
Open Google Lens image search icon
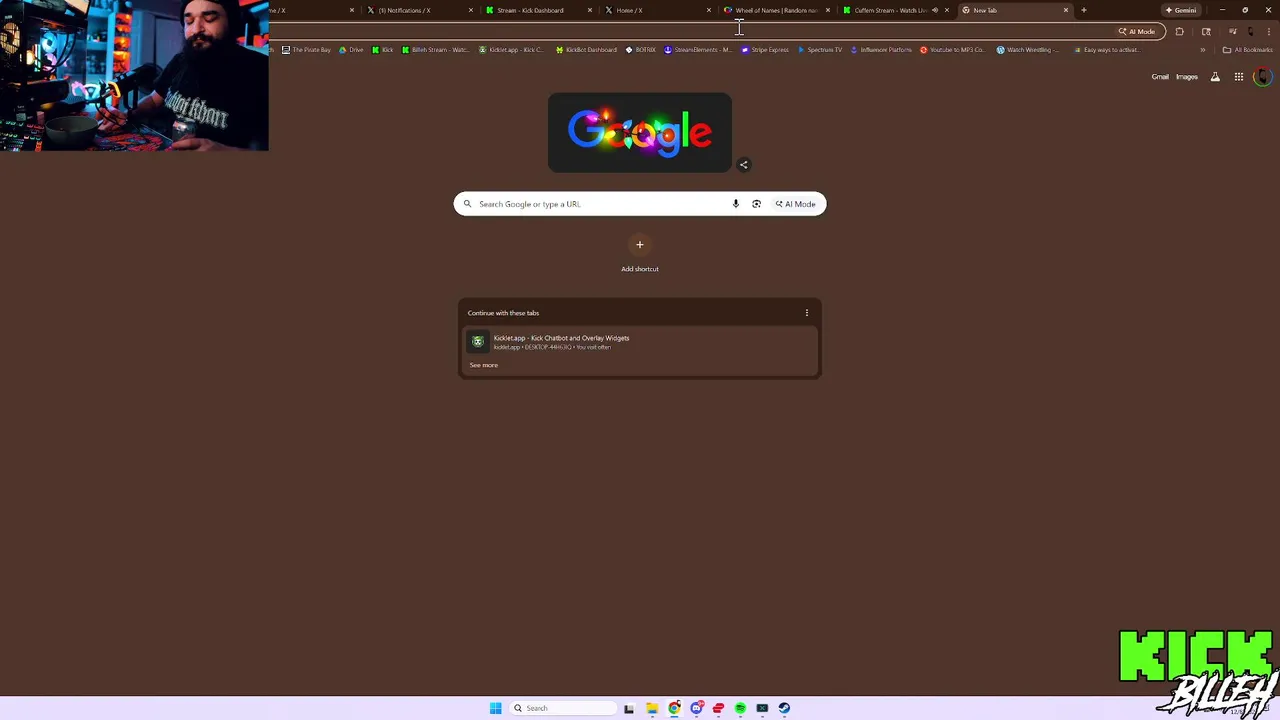[x=756, y=204]
